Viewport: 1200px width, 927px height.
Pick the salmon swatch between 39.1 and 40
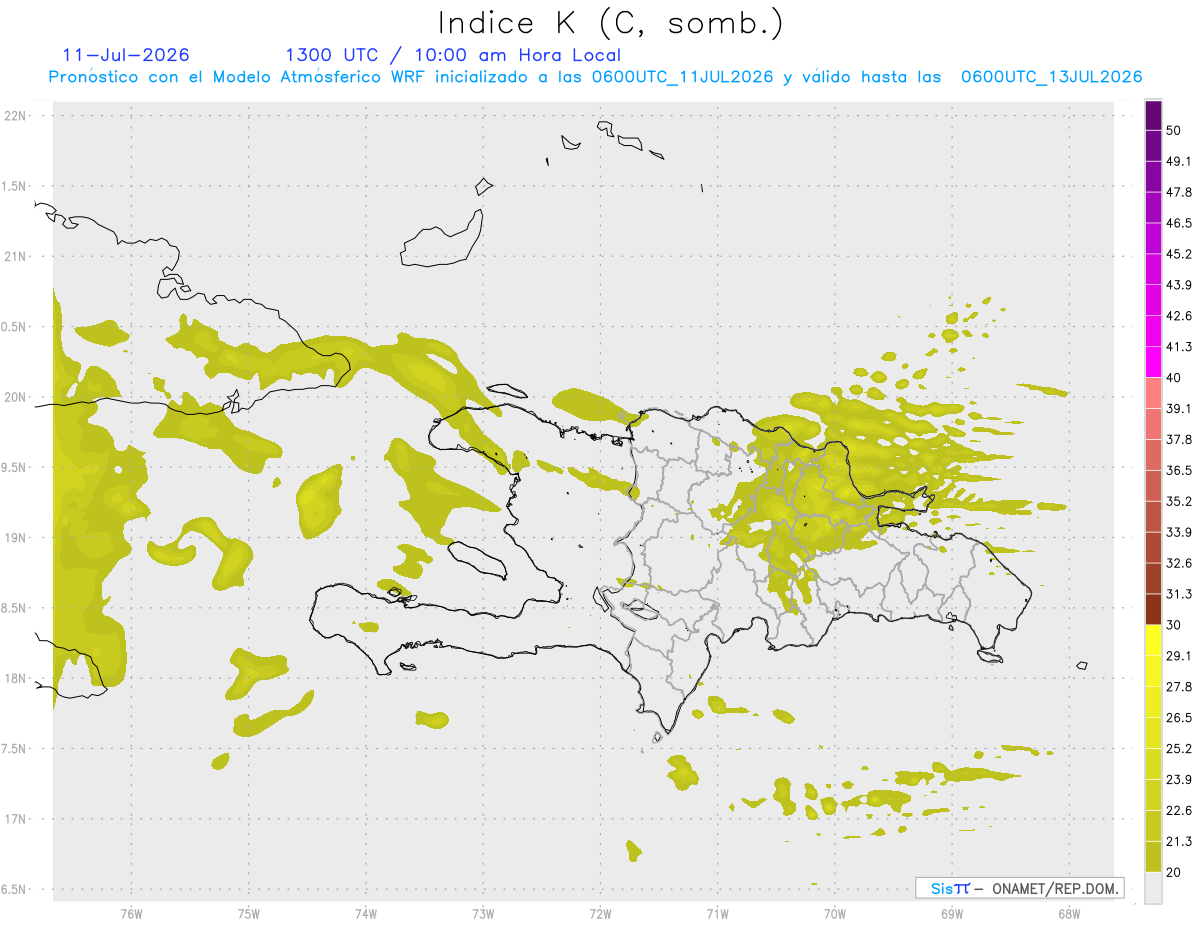click(1153, 393)
